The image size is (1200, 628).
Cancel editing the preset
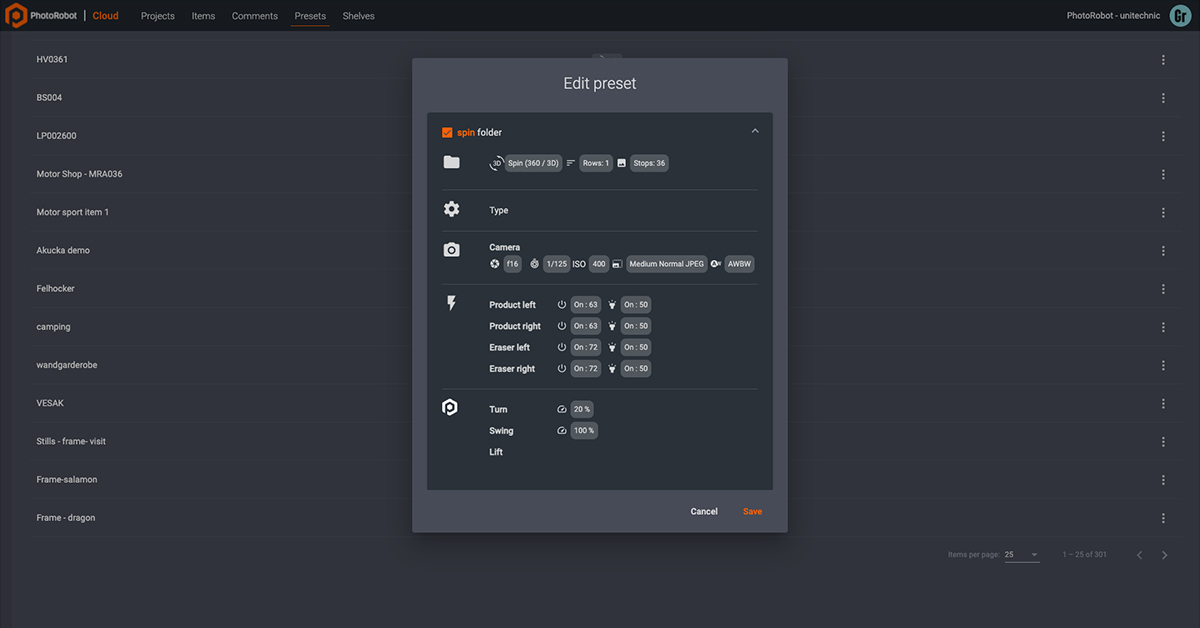pos(703,511)
